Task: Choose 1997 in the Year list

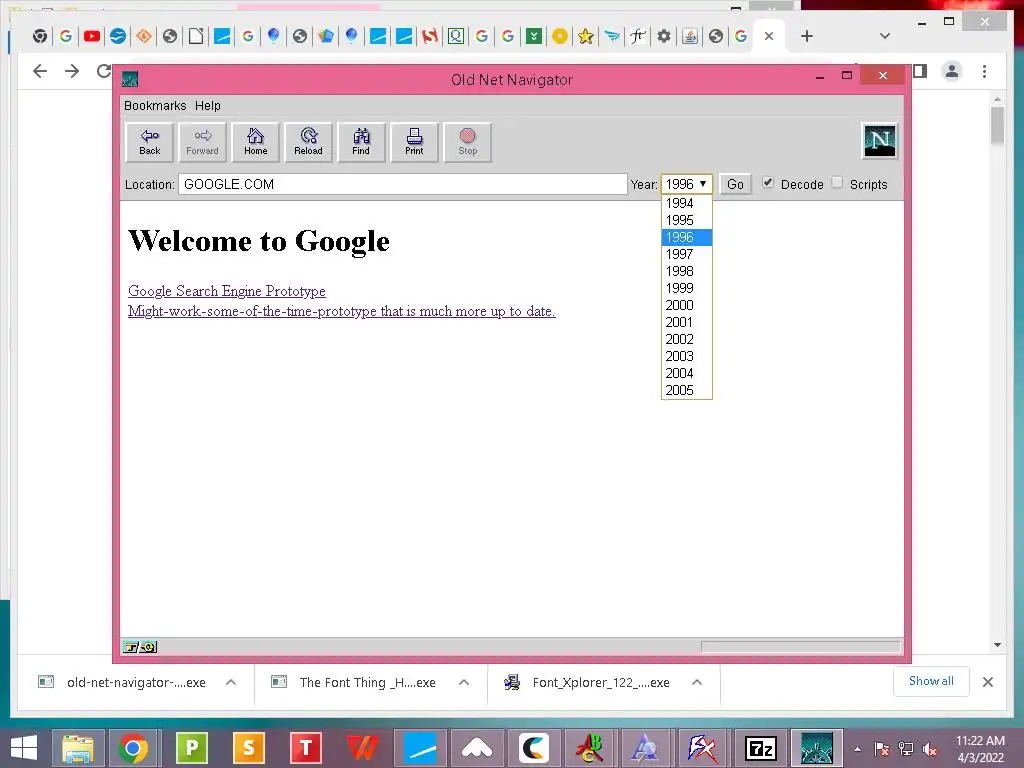Action: (x=686, y=254)
